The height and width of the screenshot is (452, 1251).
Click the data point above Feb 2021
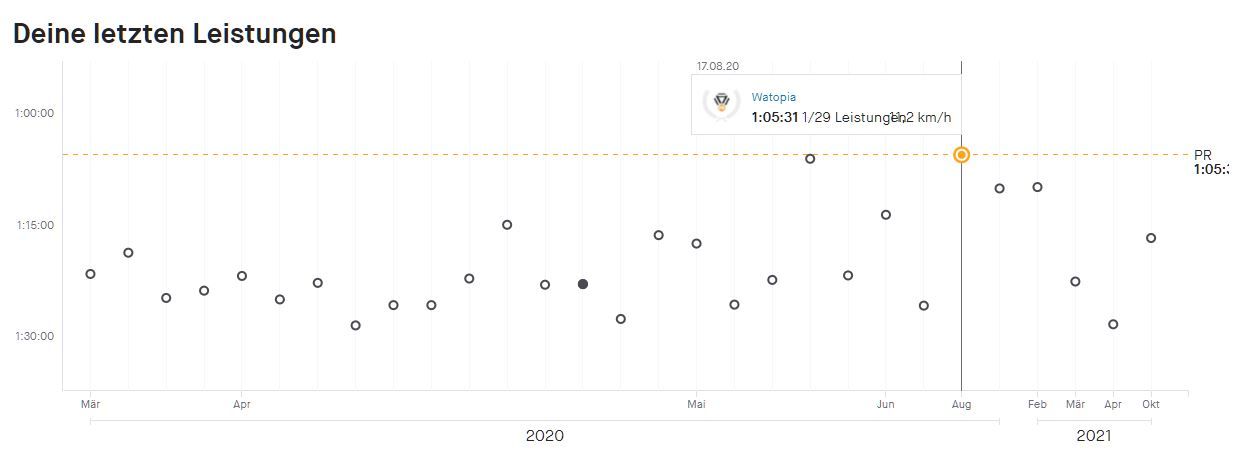tap(1037, 187)
